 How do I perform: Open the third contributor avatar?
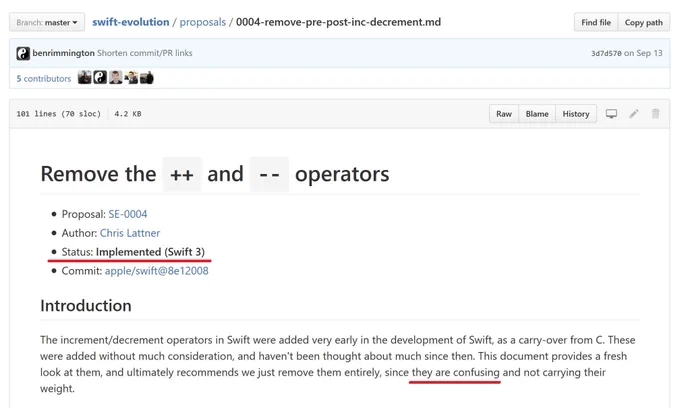click(x=116, y=77)
